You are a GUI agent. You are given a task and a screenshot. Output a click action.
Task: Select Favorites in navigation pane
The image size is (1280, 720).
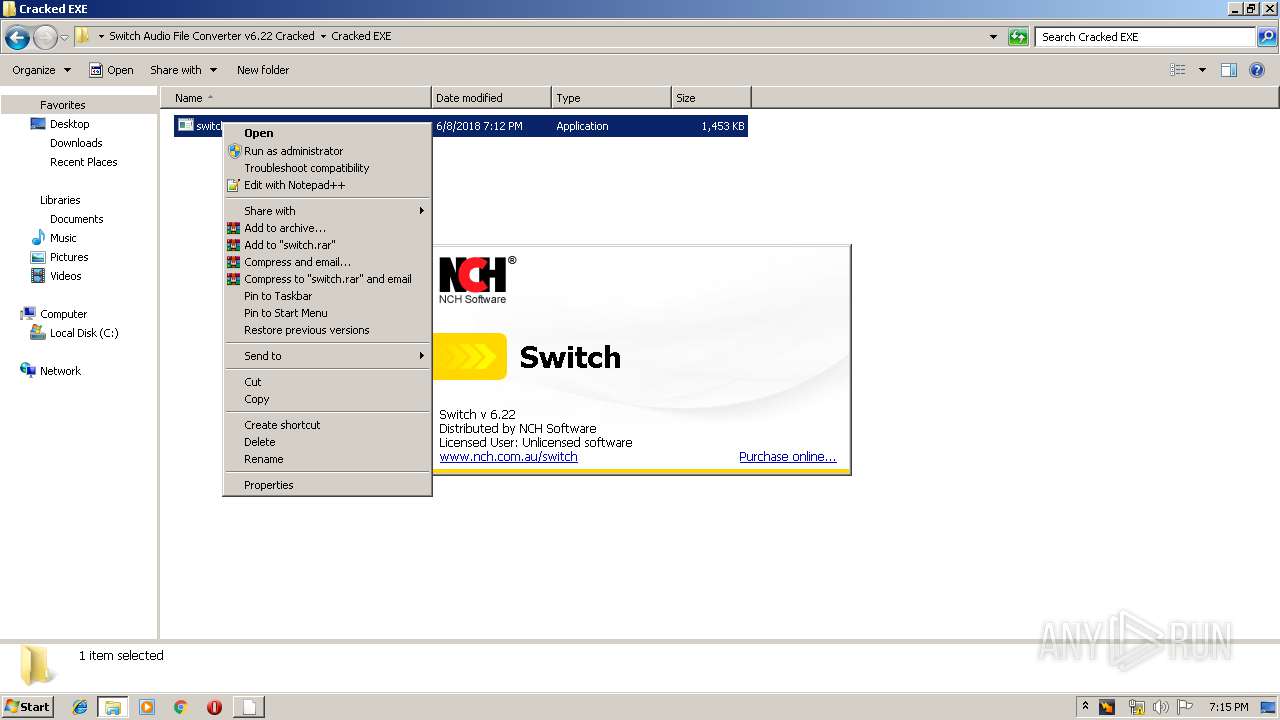pos(62,105)
